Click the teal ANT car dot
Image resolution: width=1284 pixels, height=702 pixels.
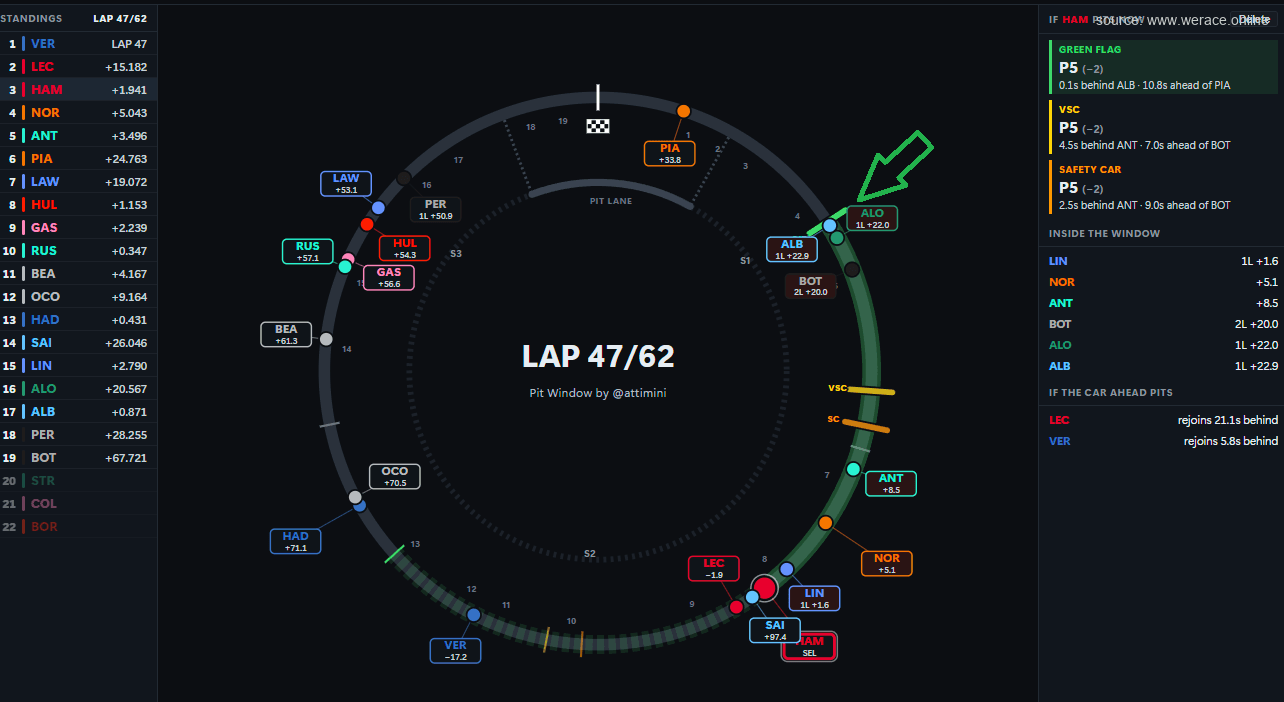tap(853, 469)
